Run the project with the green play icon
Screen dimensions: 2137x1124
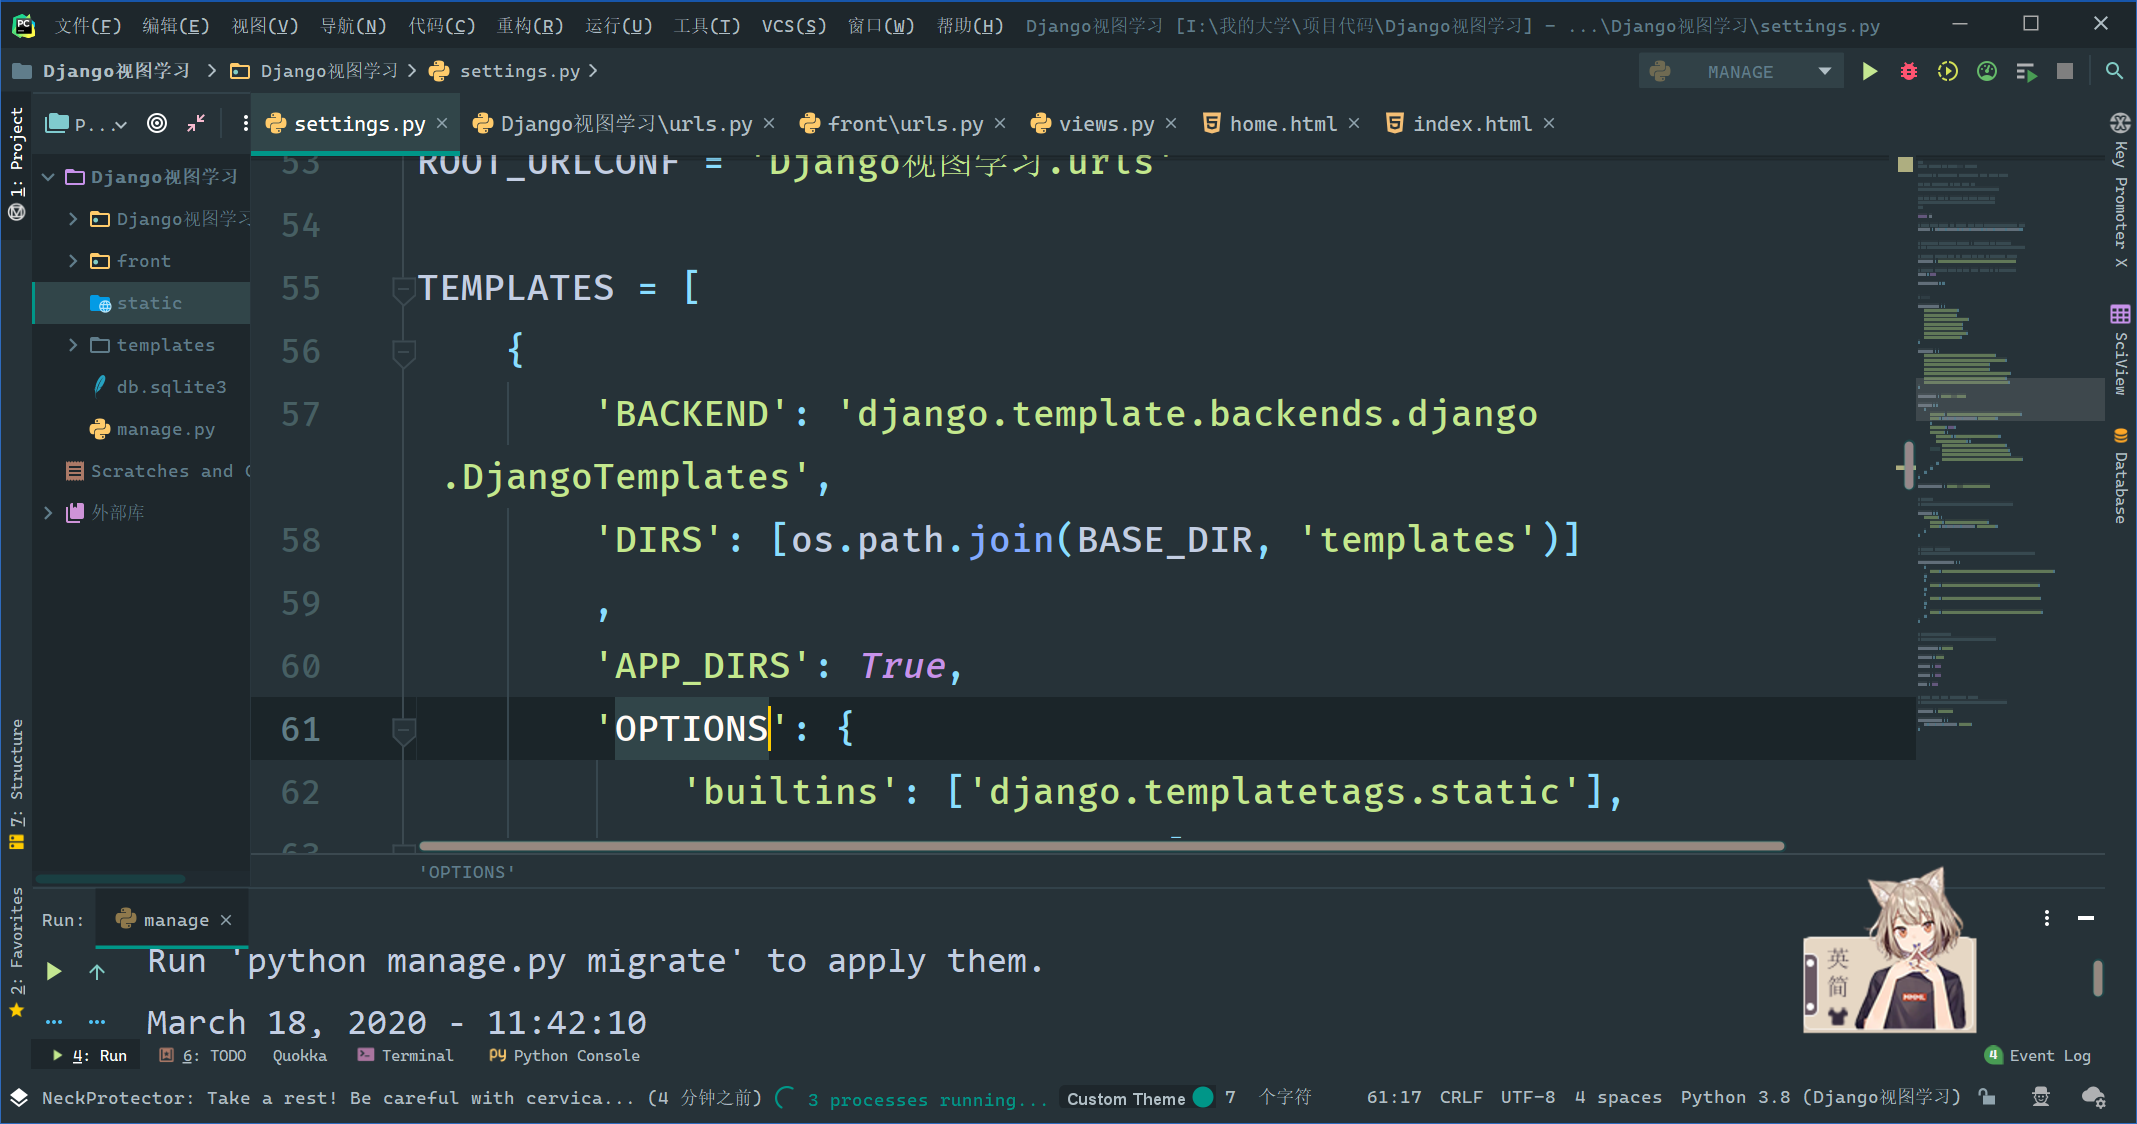(1870, 71)
